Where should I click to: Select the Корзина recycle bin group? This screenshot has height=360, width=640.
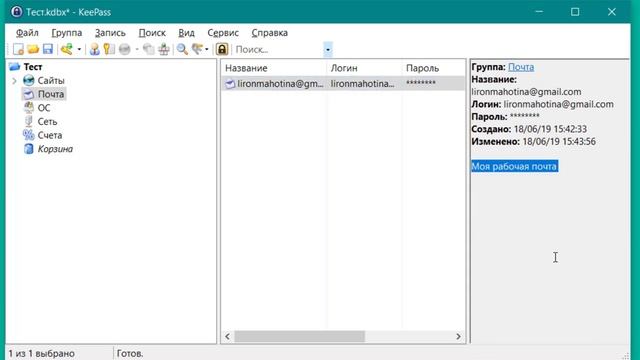tap(55, 149)
